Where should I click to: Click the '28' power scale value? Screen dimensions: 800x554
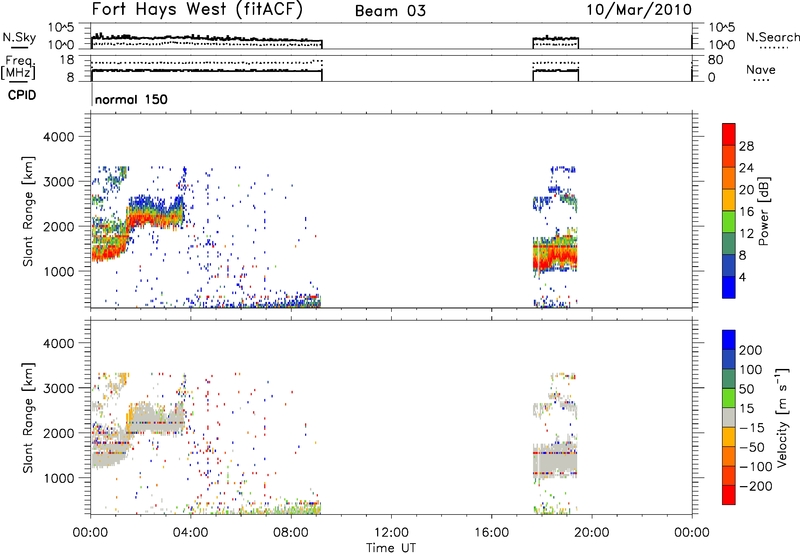(x=746, y=146)
